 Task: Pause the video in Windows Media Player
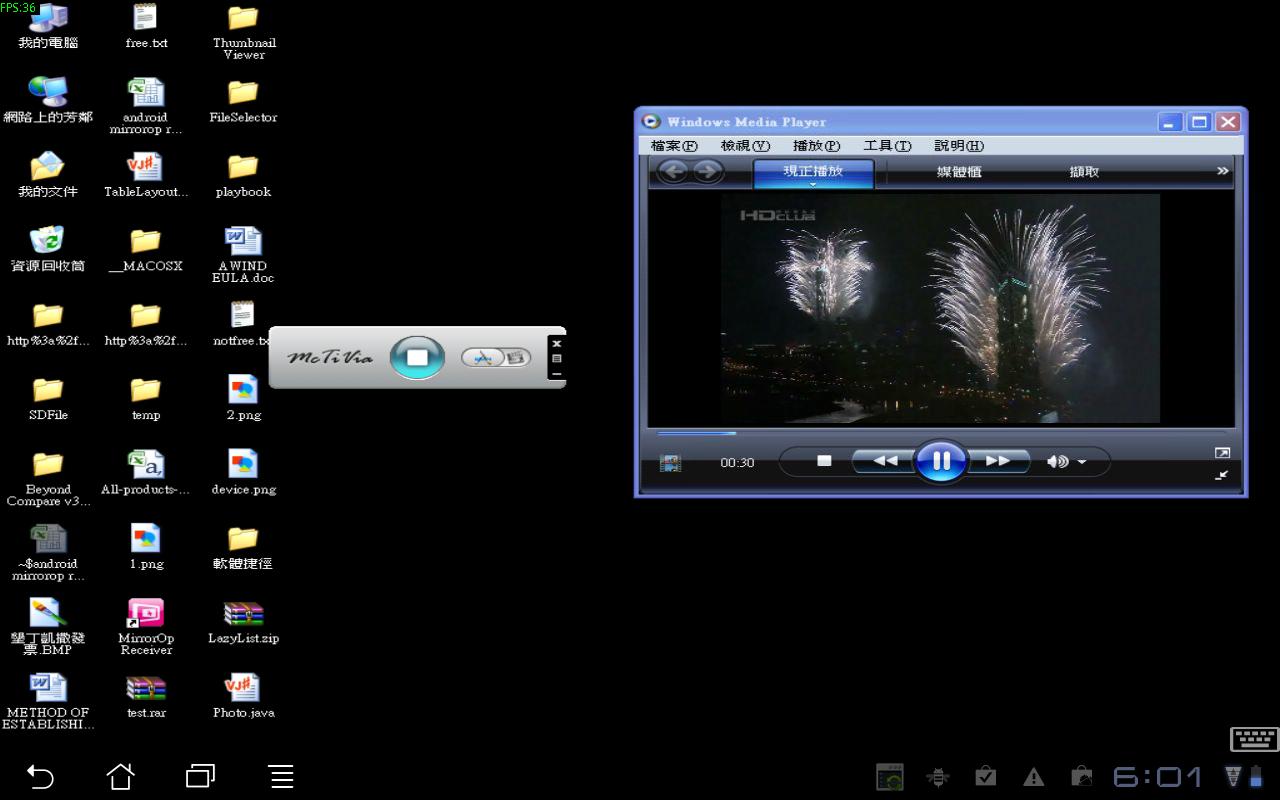click(x=941, y=461)
